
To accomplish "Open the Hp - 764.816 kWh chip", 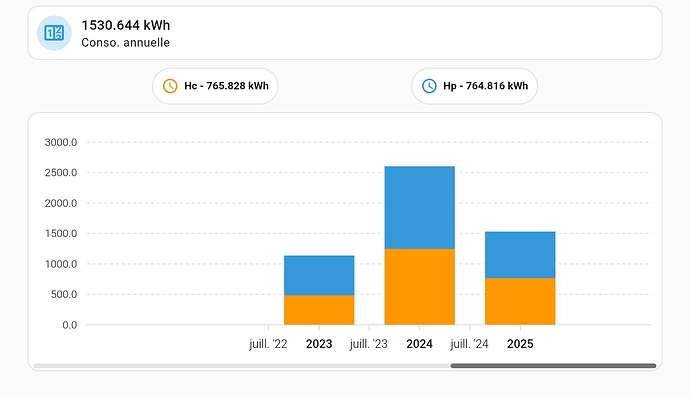I will pyautogui.click(x=474, y=86).
